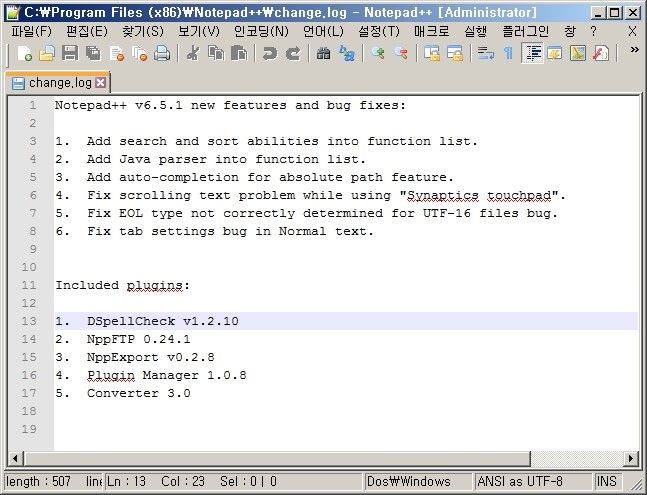Click the word 'Synaptics' in line 6
Image resolution: width=647 pixels, height=495 pixels.
[443, 195]
